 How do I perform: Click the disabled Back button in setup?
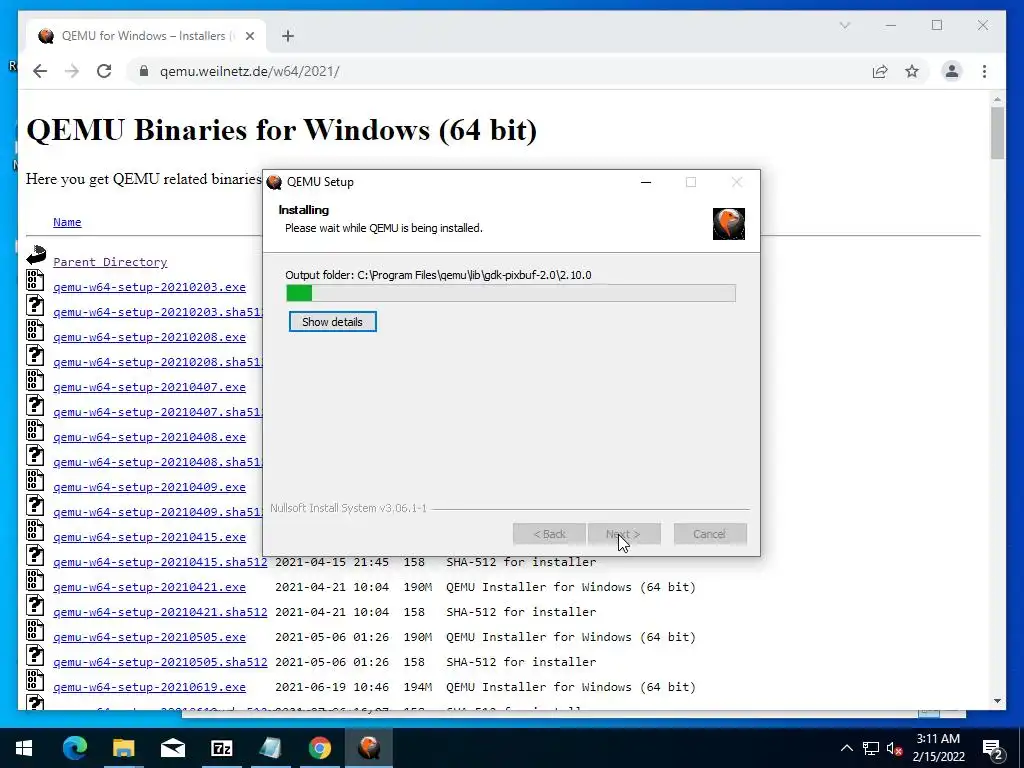(x=549, y=534)
